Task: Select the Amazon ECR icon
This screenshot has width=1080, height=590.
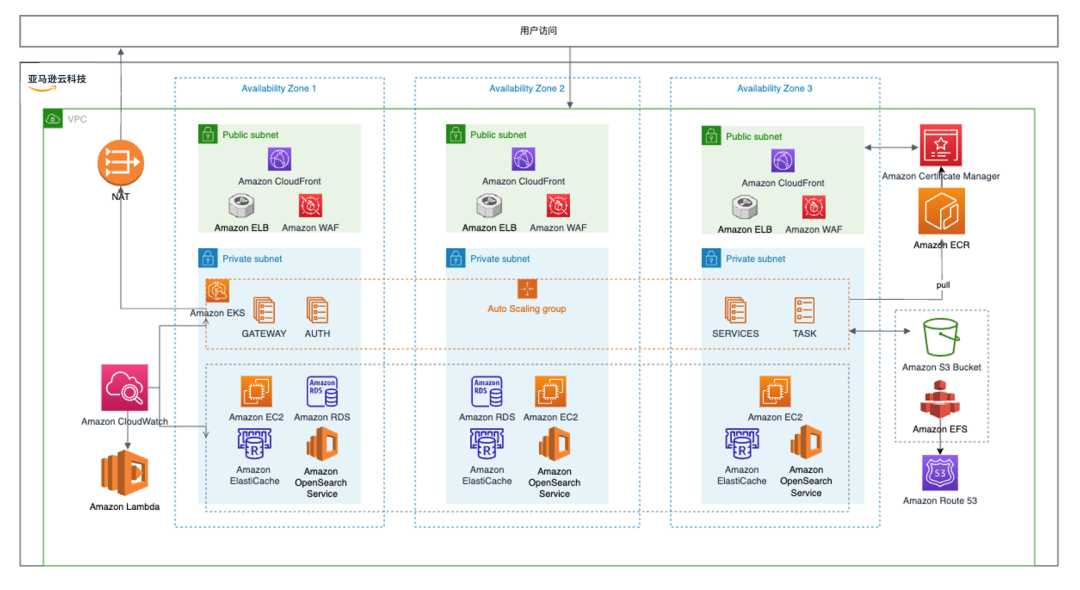Action: pyautogui.click(x=942, y=212)
